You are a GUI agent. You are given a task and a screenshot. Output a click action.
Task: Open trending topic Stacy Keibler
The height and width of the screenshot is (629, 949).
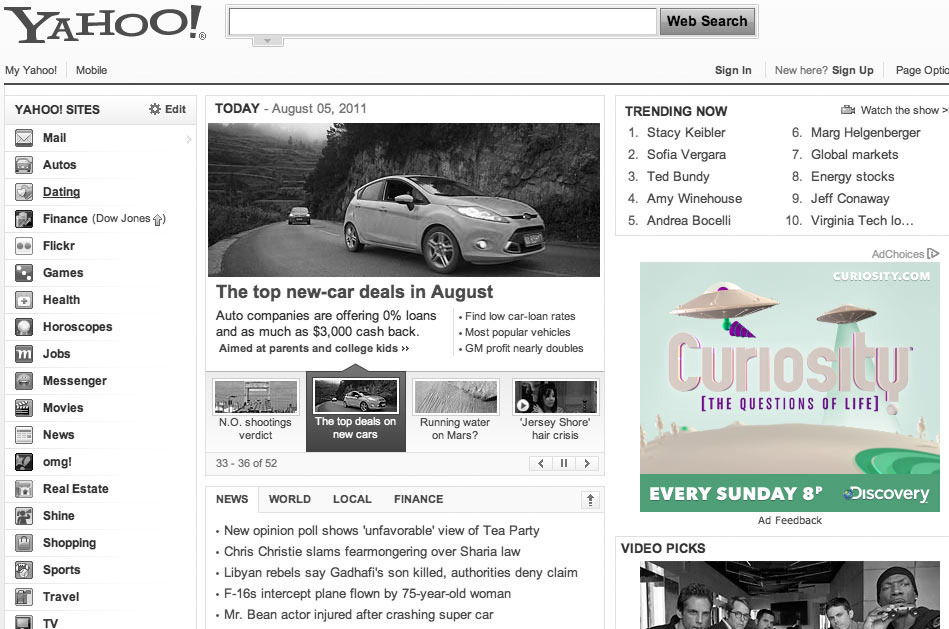pyautogui.click(x=686, y=133)
